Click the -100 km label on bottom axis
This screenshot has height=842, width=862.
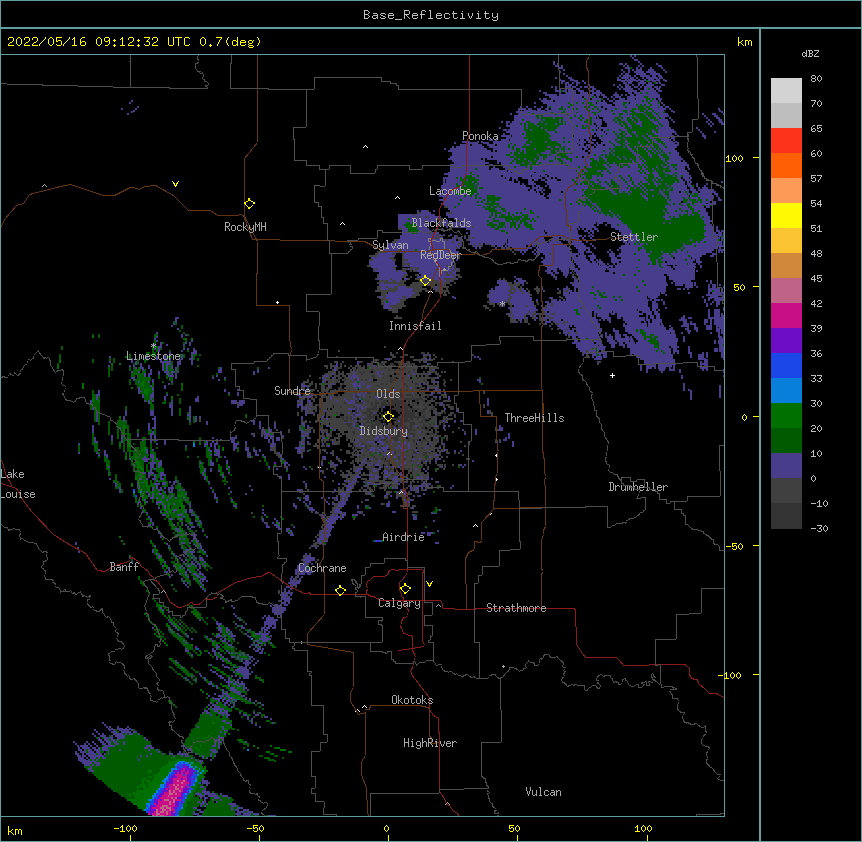tap(125, 828)
